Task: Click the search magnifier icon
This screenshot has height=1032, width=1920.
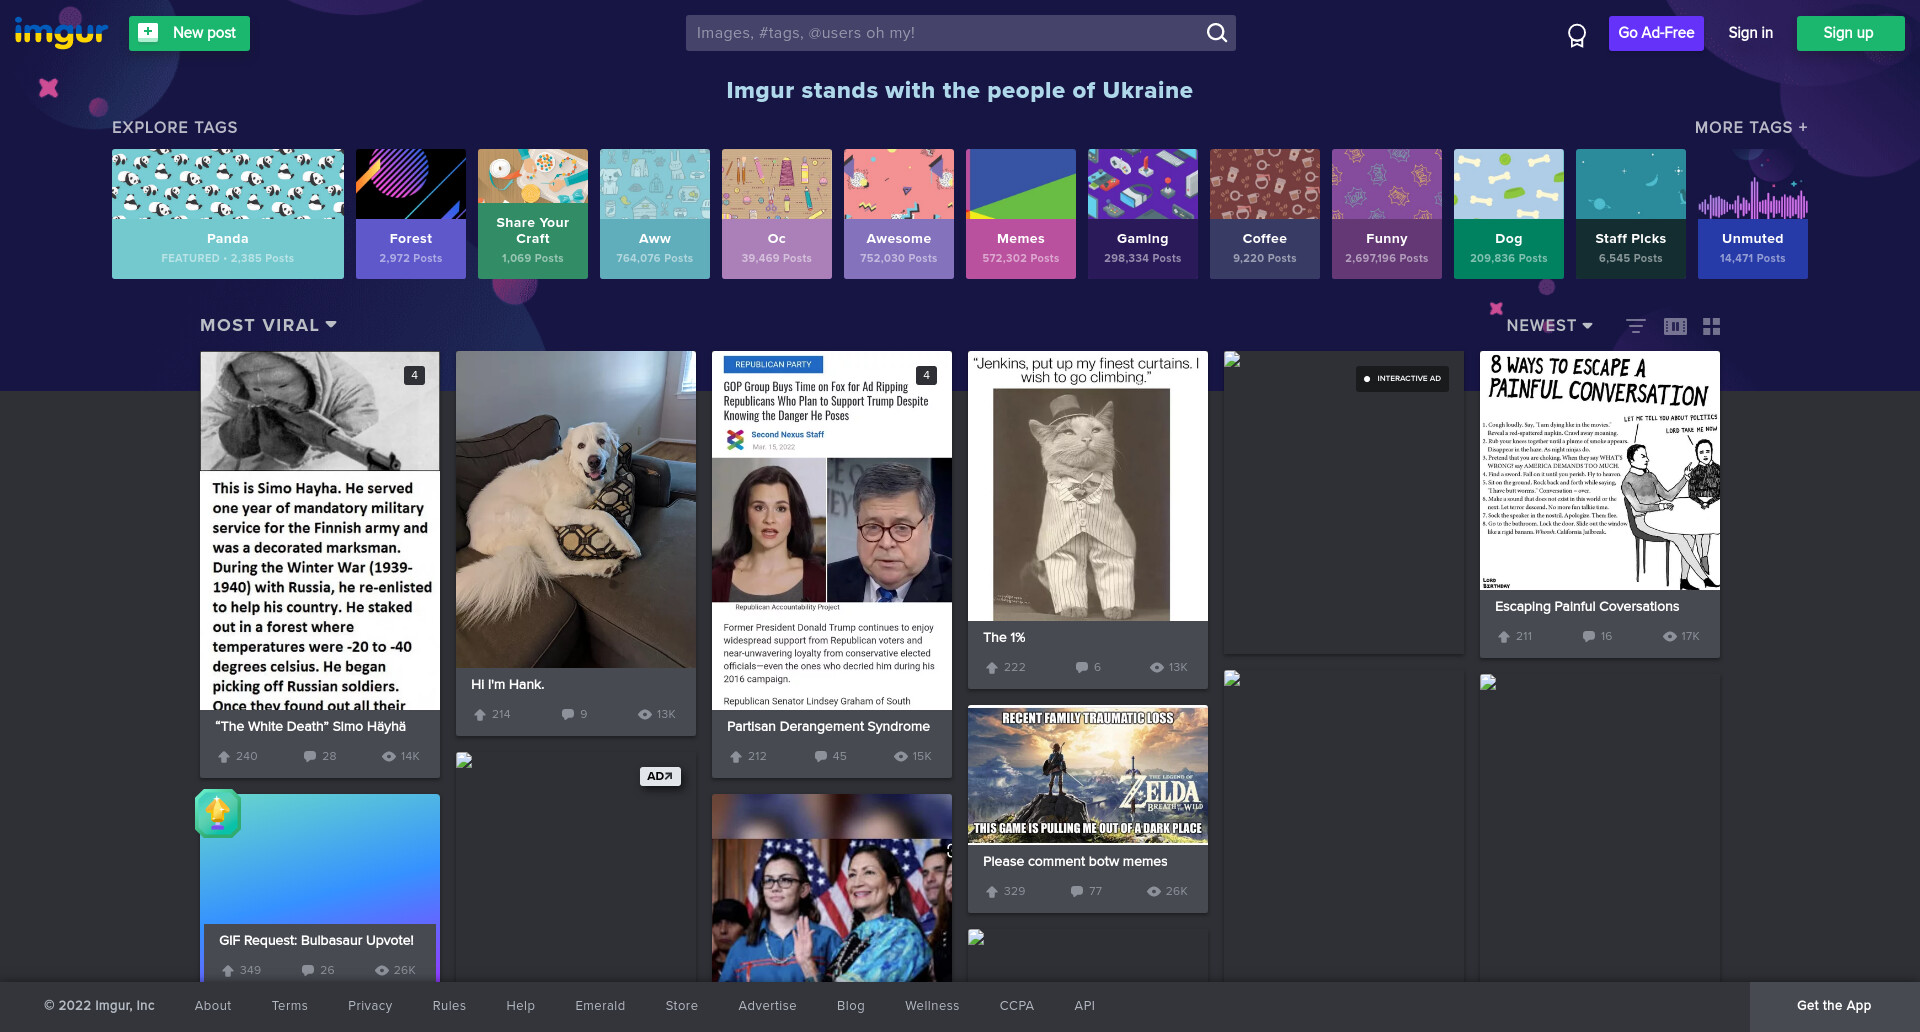Action: pos(1216,33)
